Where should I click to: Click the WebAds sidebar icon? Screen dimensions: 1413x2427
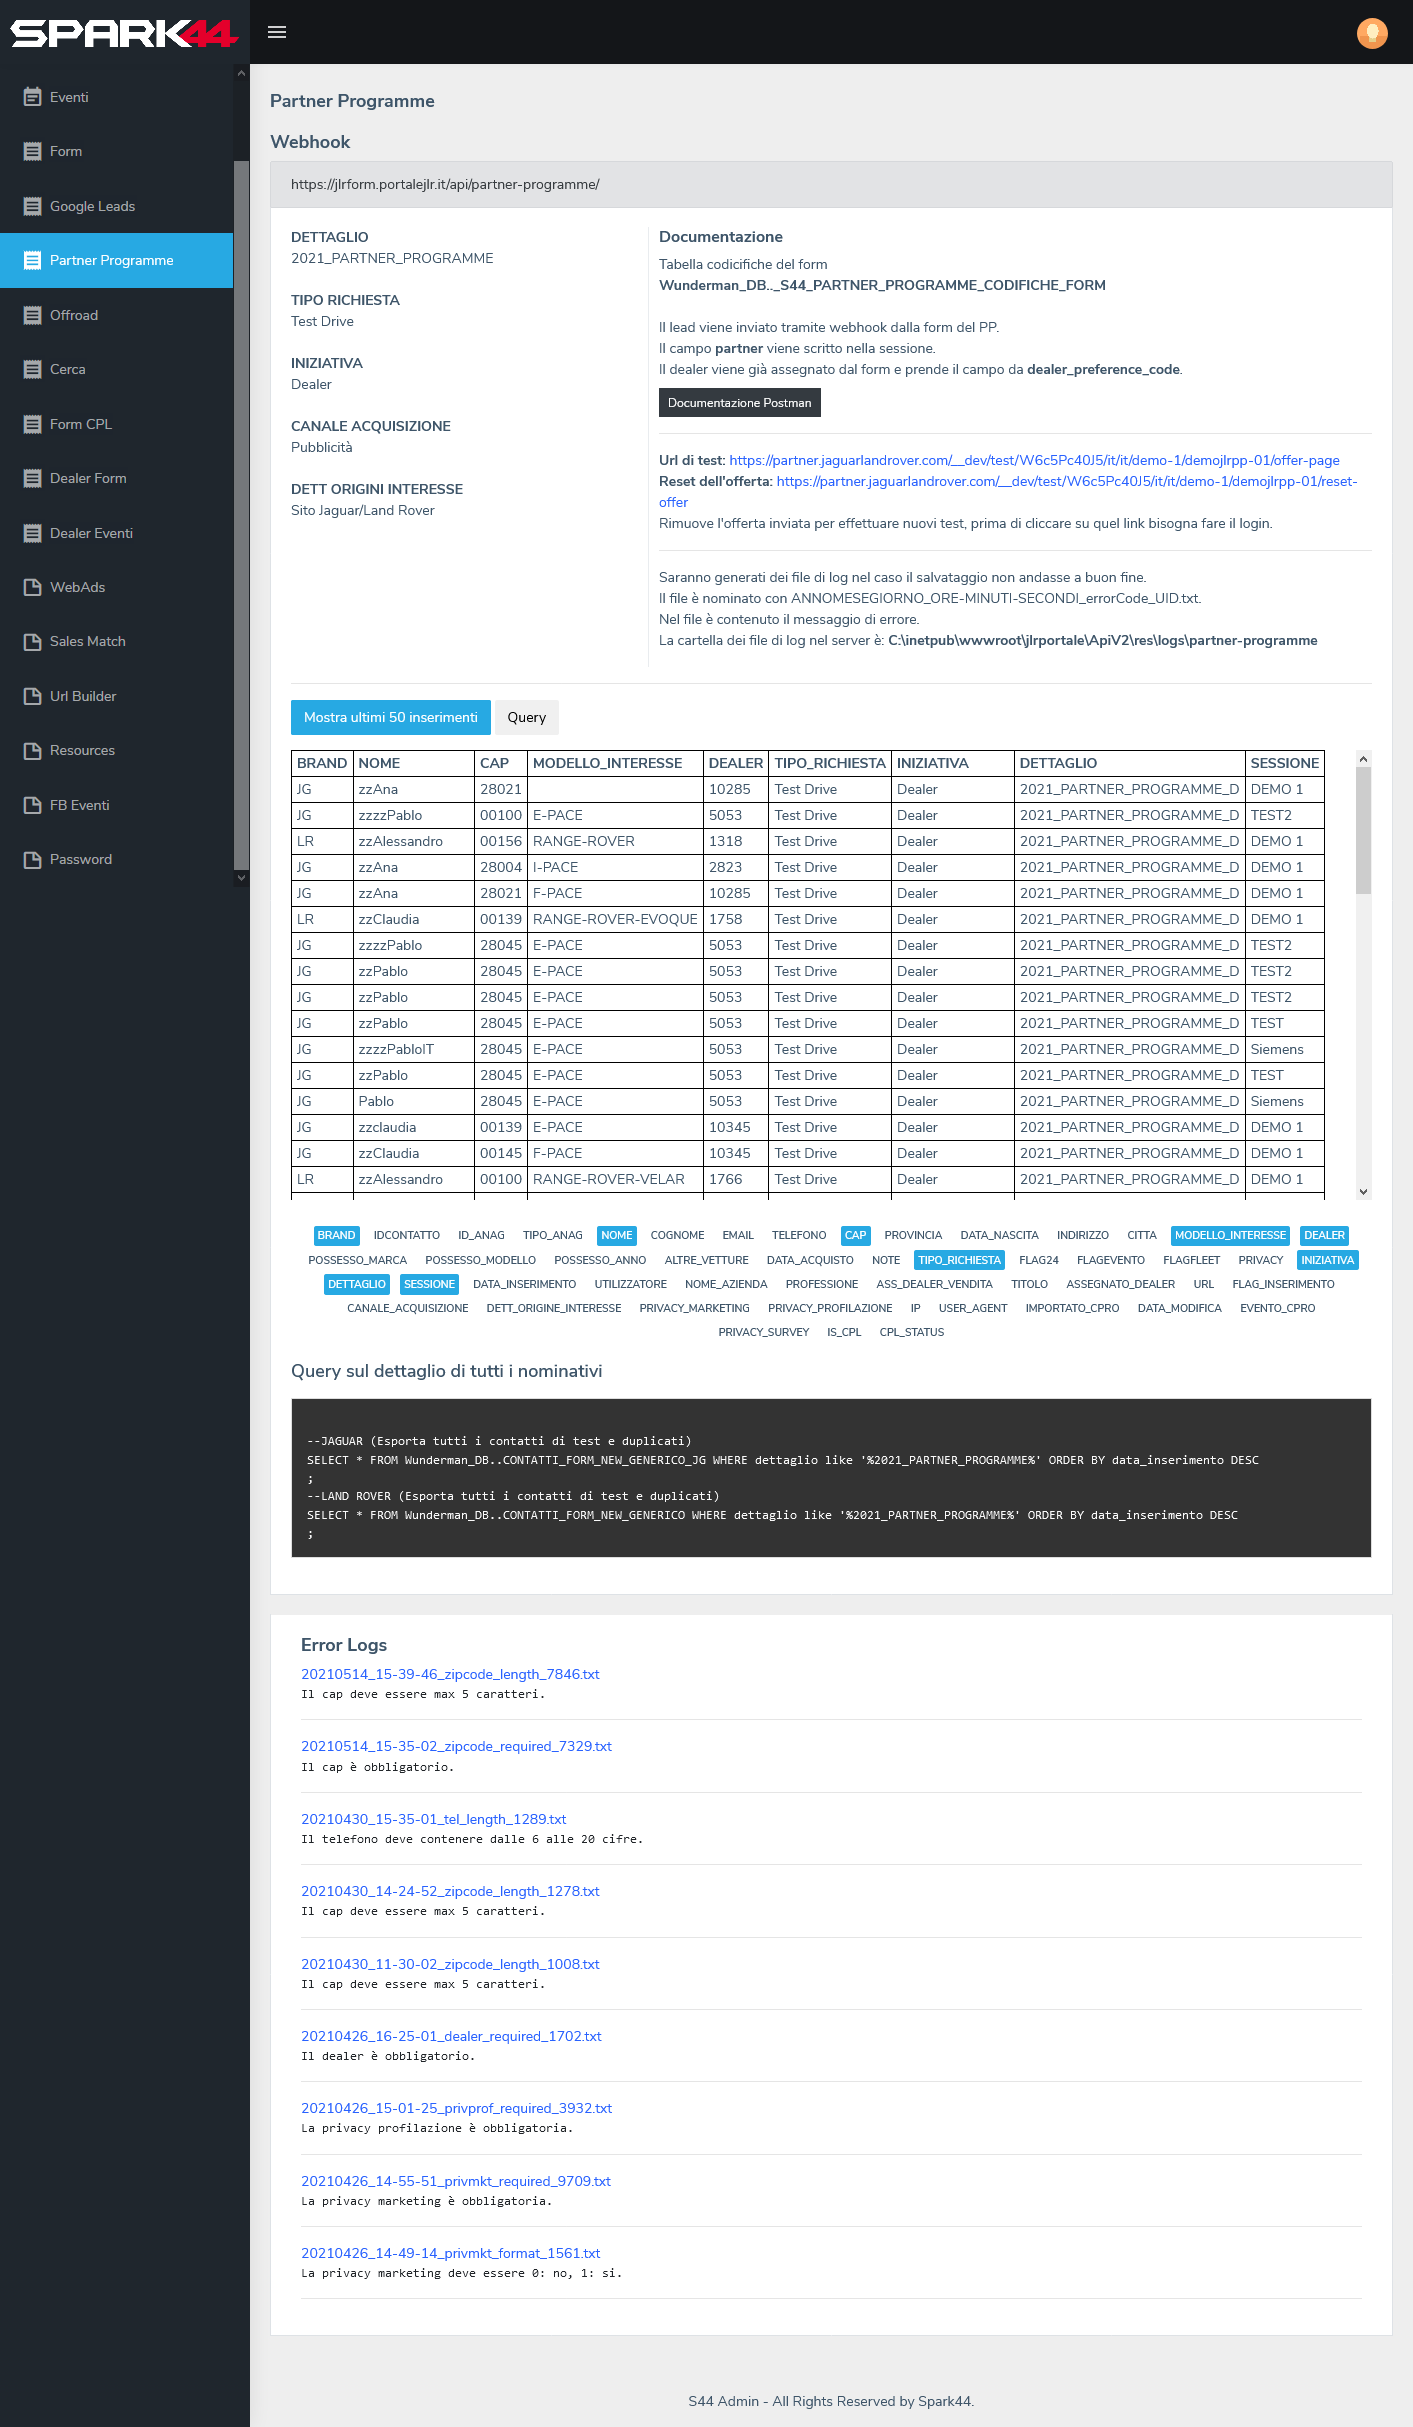pos(32,587)
